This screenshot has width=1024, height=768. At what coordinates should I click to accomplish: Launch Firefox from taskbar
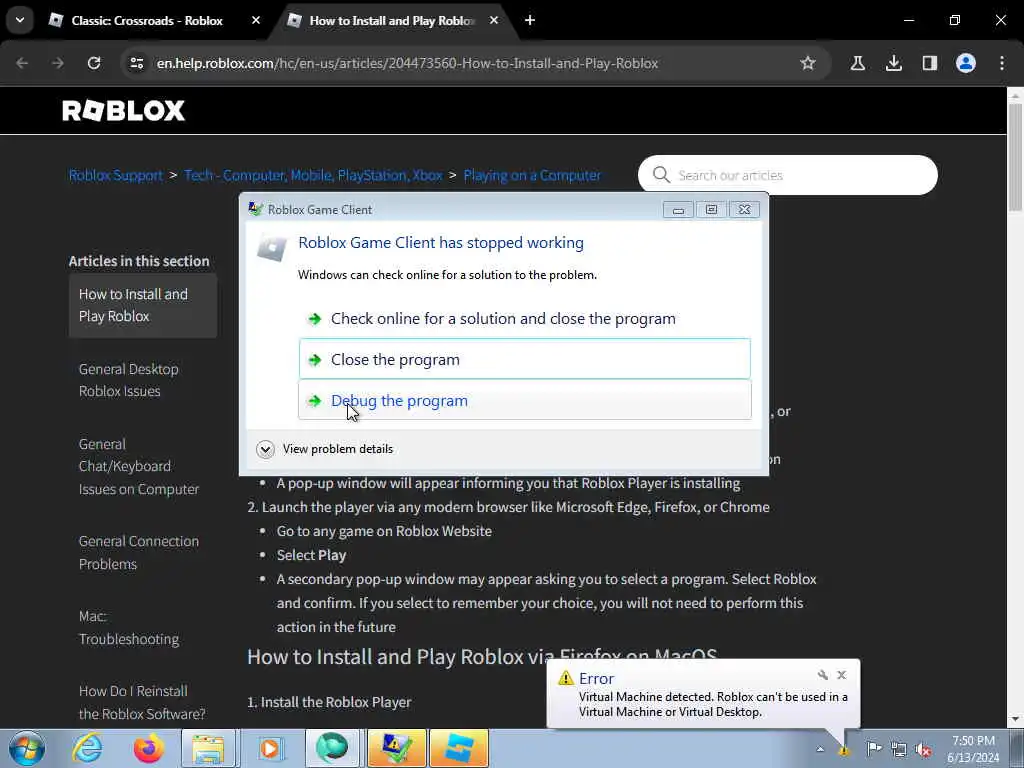click(x=148, y=748)
